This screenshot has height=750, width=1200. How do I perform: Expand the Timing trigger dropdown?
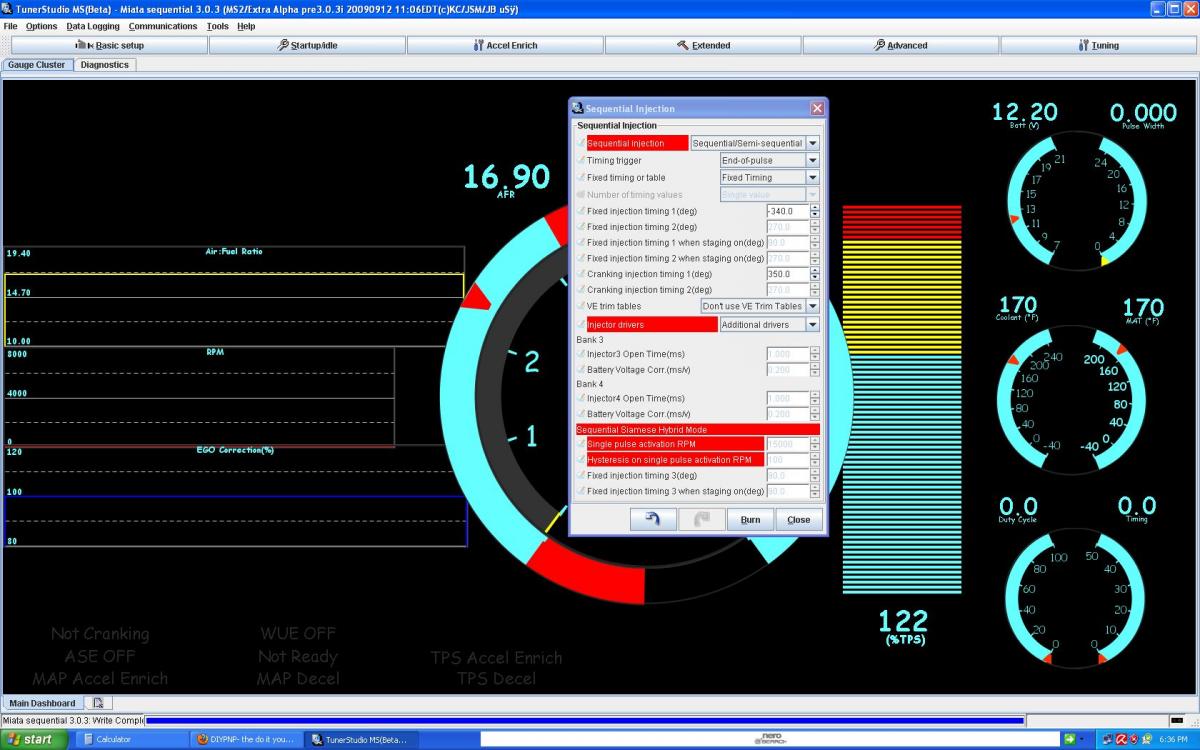tap(812, 160)
